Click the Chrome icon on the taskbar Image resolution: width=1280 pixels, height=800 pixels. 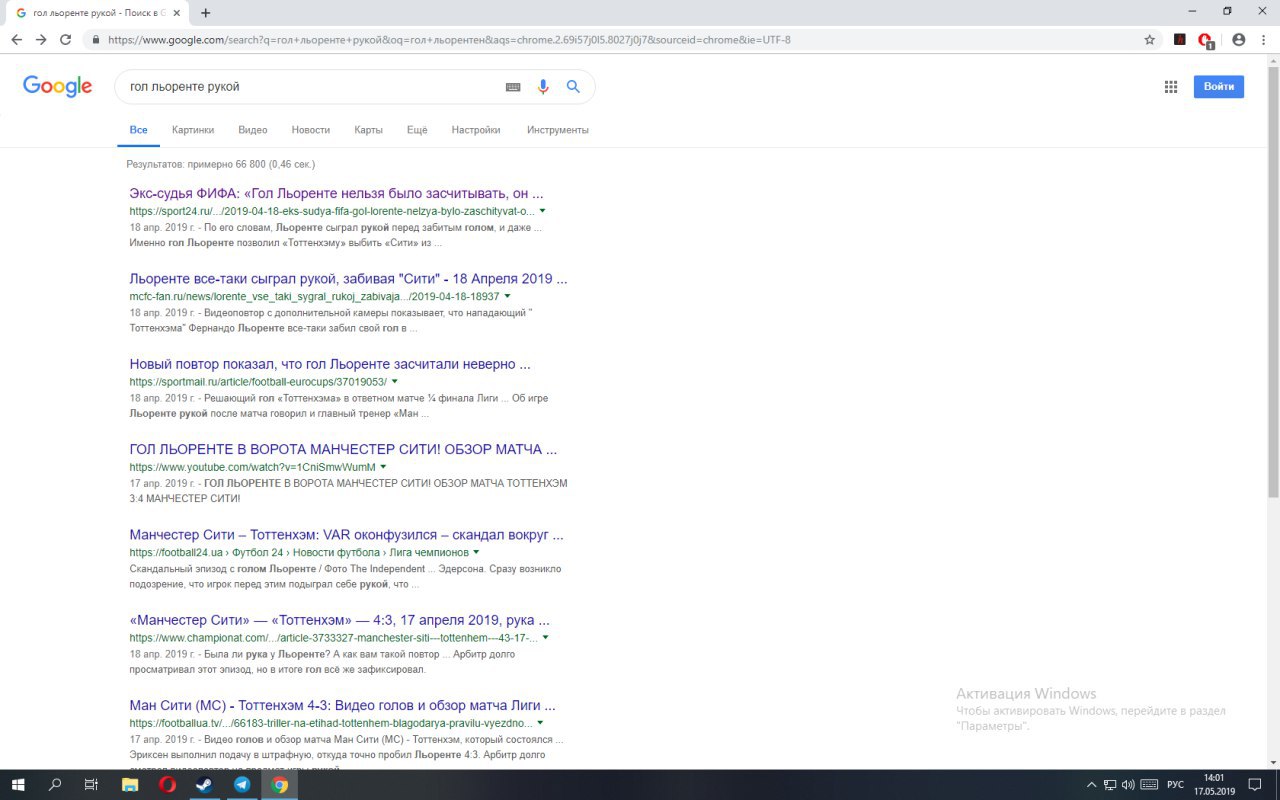[x=279, y=785]
